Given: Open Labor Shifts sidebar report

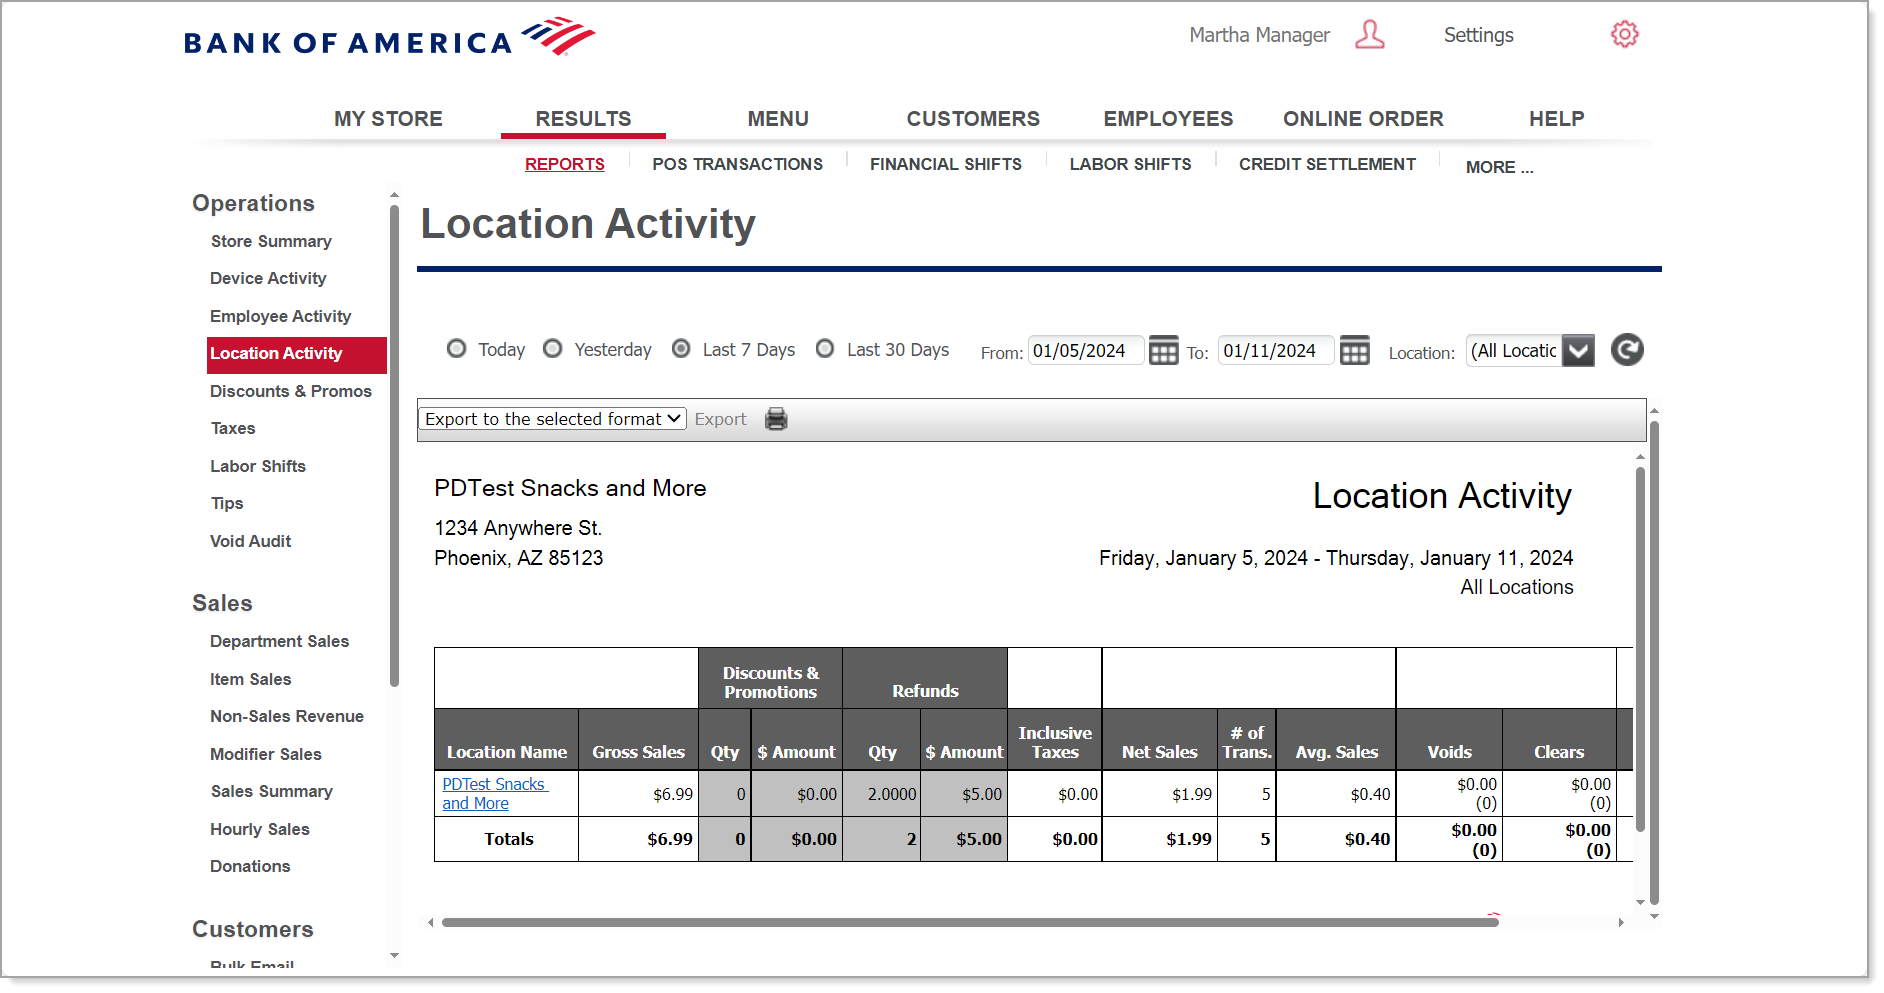Looking at the screenshot, I should (x=258, y=466).
